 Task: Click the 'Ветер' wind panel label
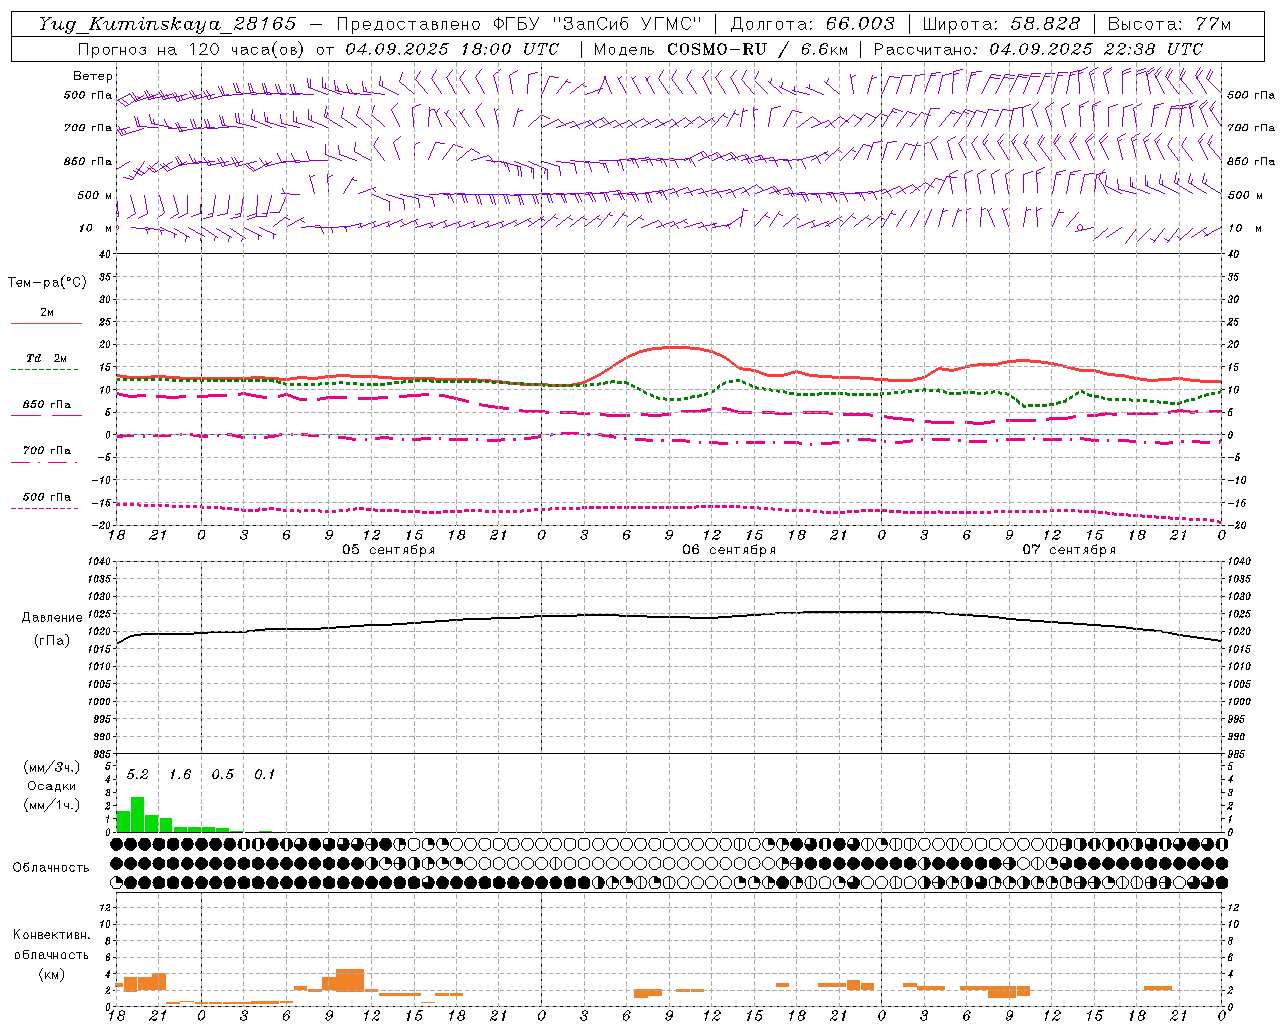pyautogui.click(x=93, y=76)
